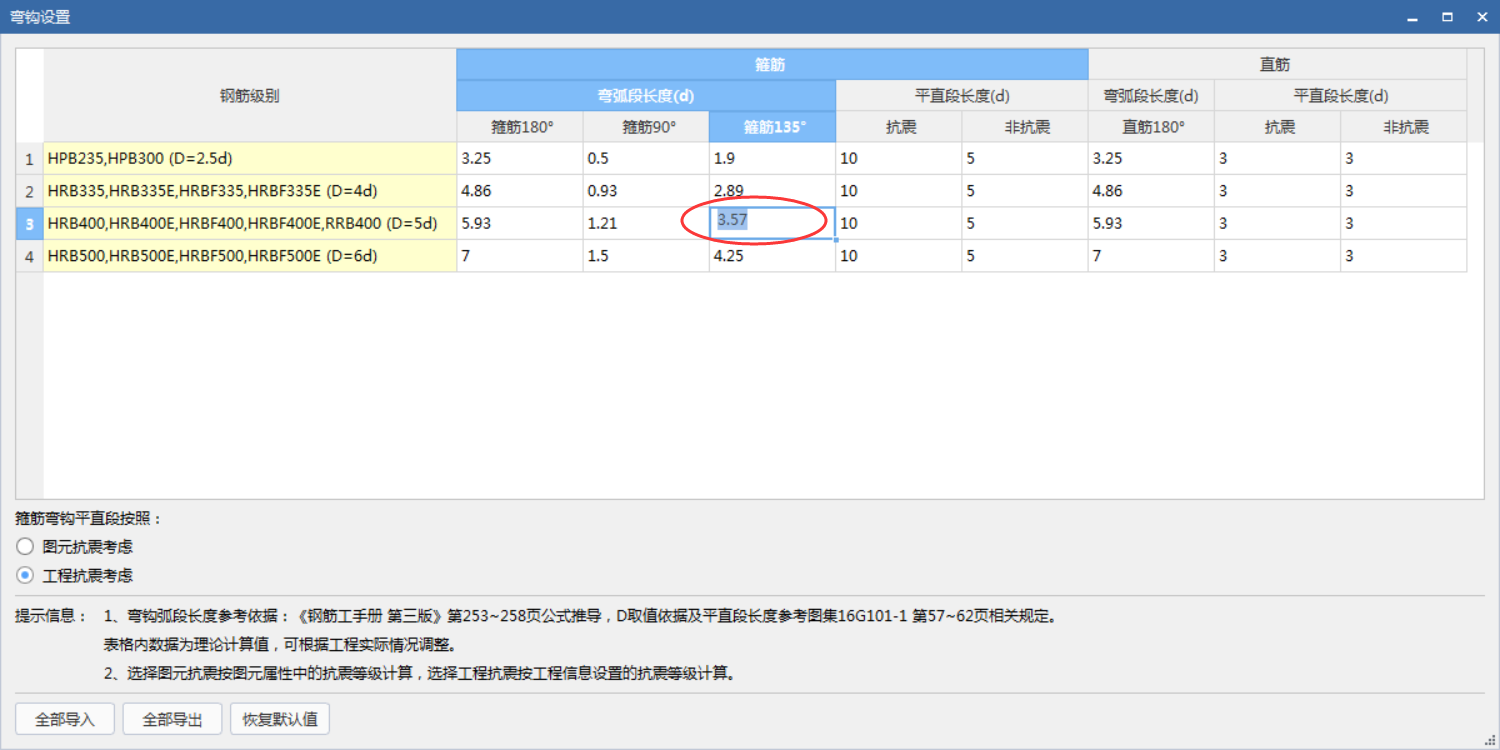Click the 4.25 cell in row 4

[x=773, y=256]
